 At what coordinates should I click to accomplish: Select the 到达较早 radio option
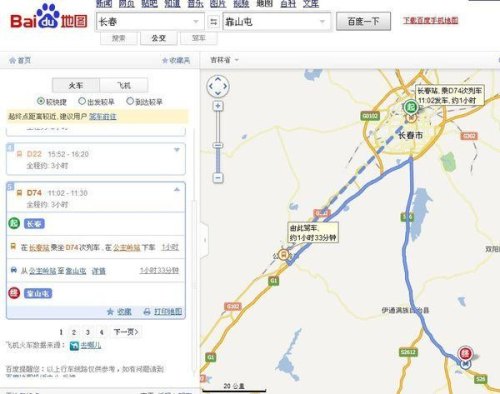[x=130, y=101]
